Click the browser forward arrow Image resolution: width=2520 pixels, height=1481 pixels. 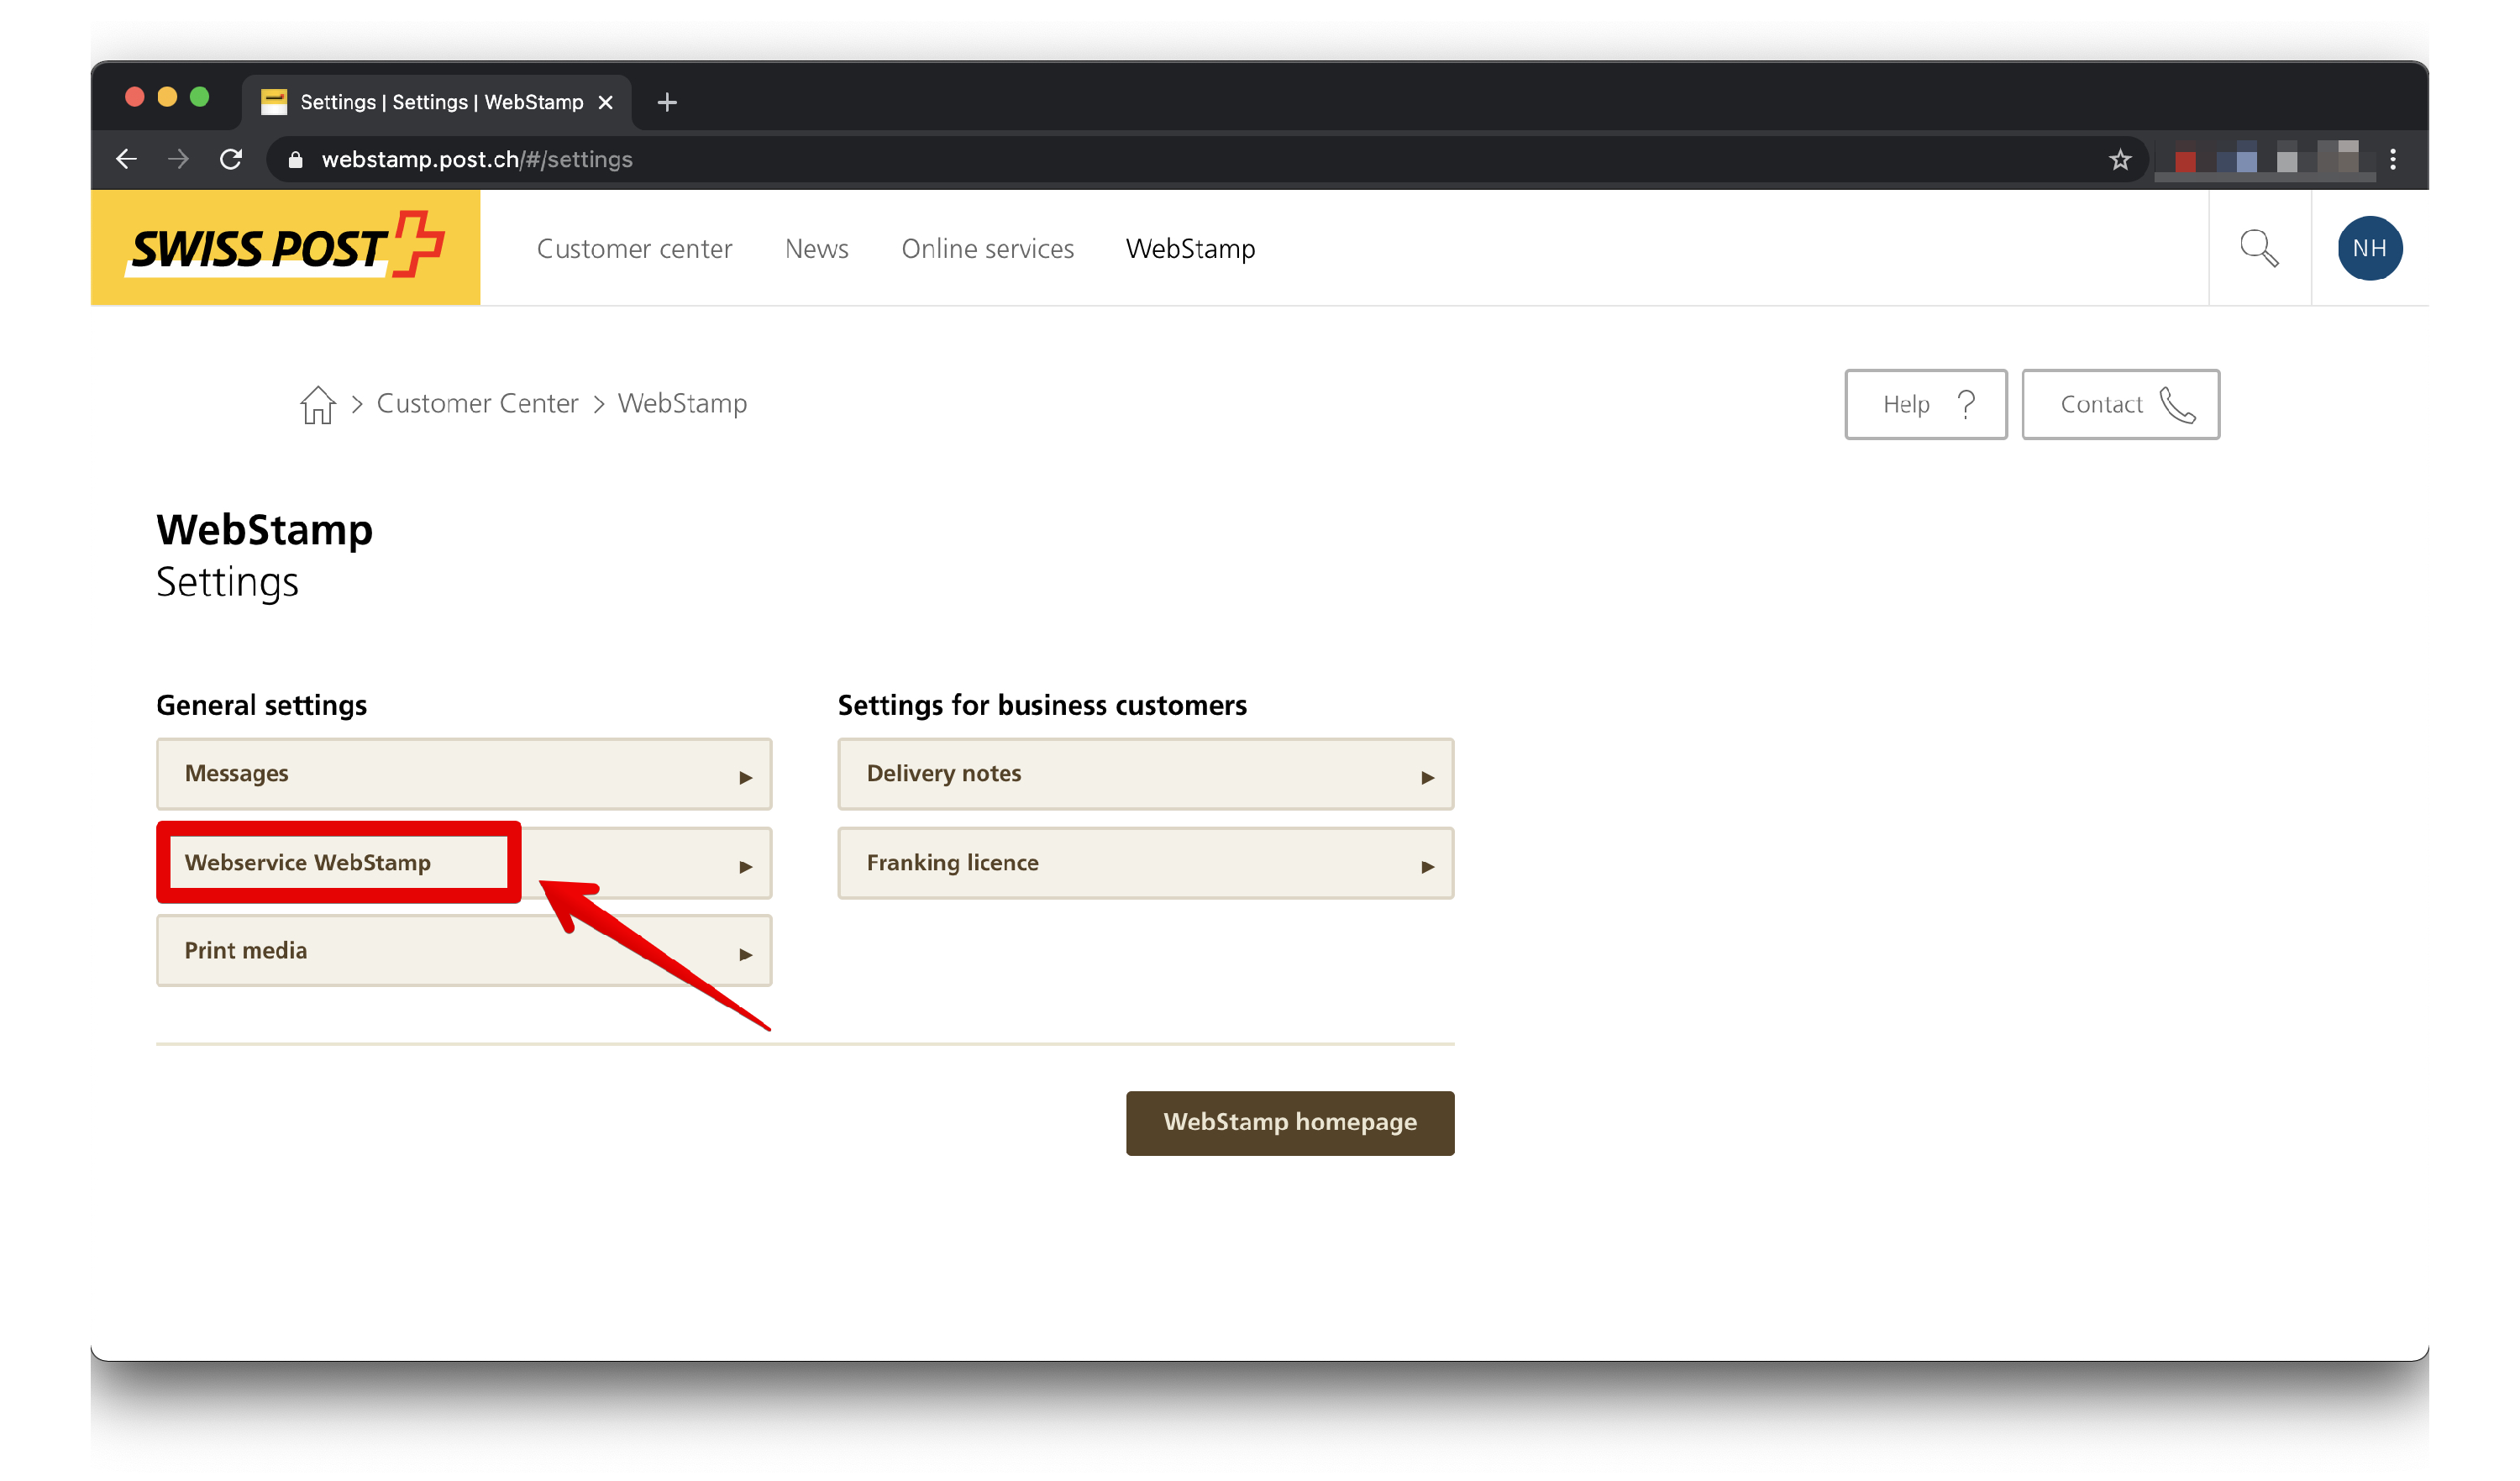click(x=178, y=159)
